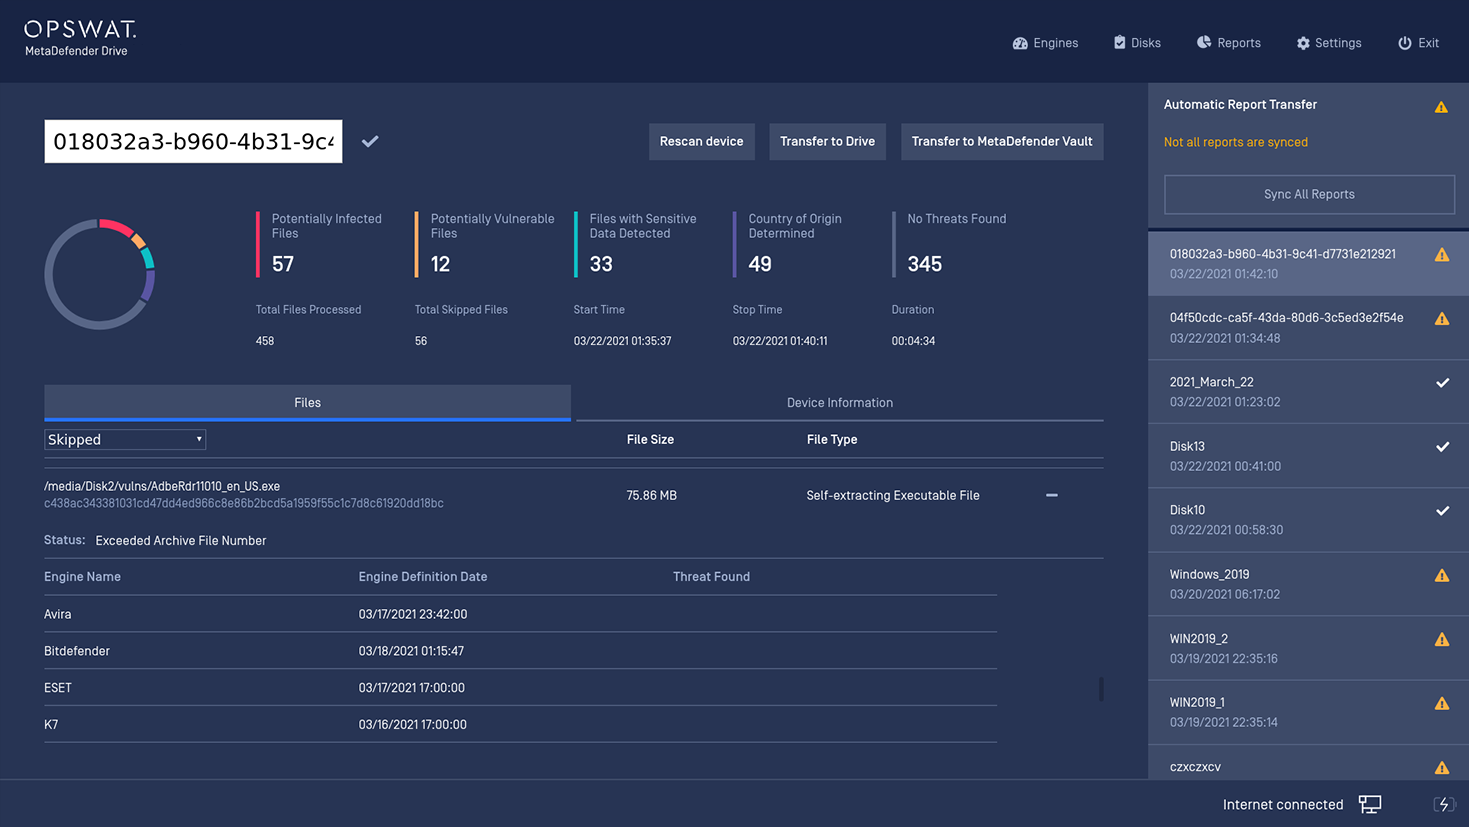Open the WIN2019_1 report
Image resolution: width=1469 pixels, height=827 pixels.
click(x=1308, y=712)
